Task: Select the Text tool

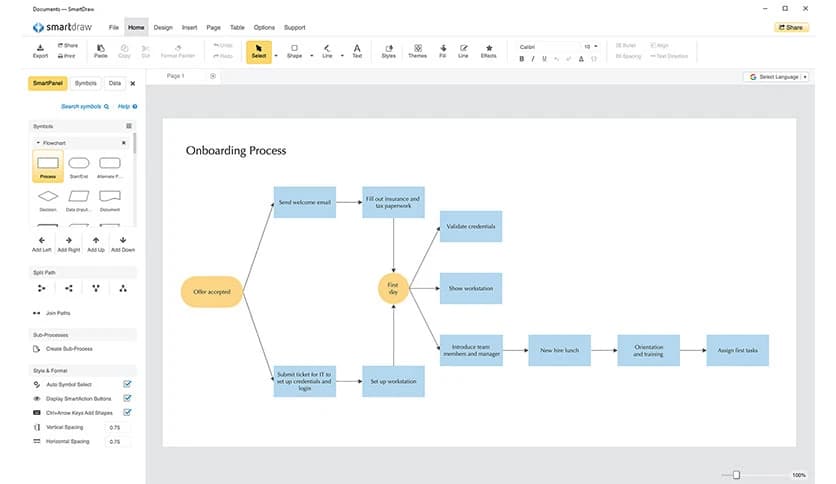Action: (x=357, y=50)
